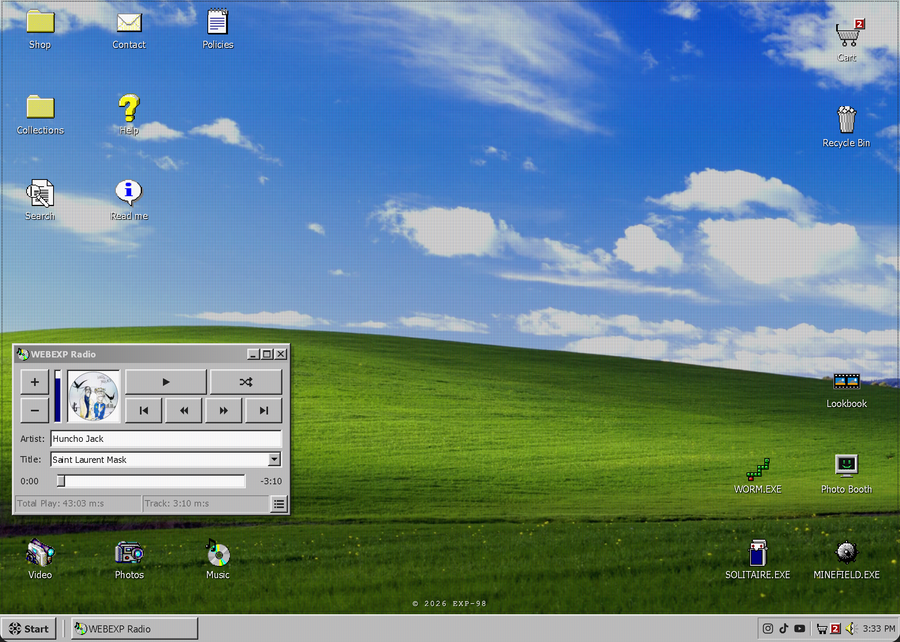Rewind the current track

coord(184,410)
